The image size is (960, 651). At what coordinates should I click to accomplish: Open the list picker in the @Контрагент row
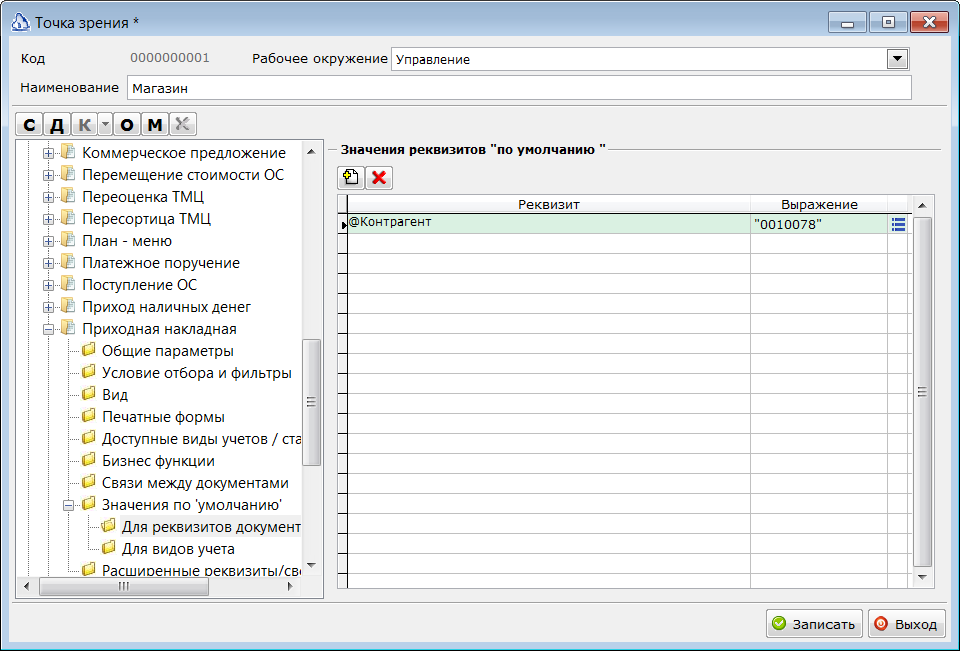pyautogui.click(x=898, y=224)
